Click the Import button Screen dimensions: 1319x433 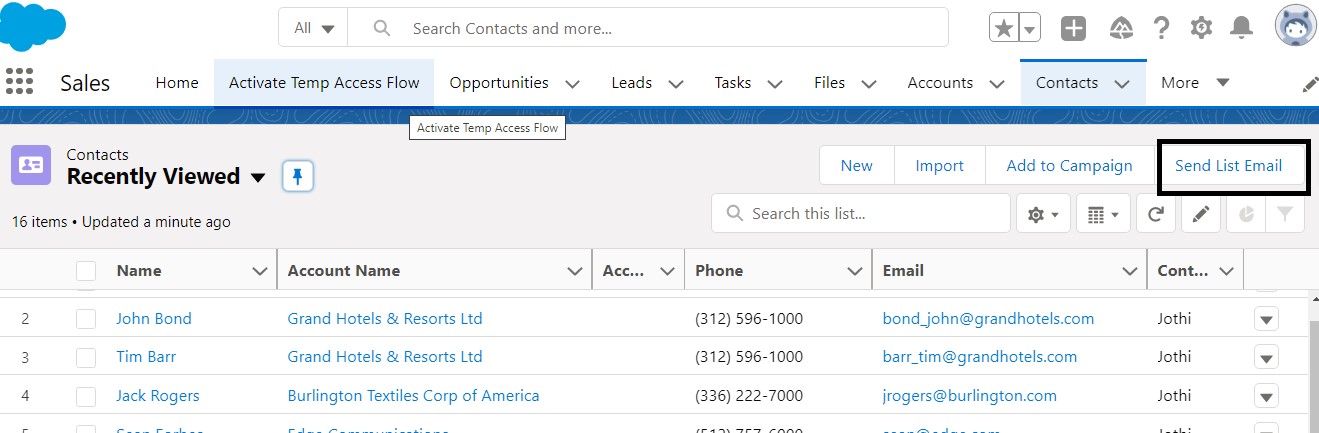click(940, 166)
